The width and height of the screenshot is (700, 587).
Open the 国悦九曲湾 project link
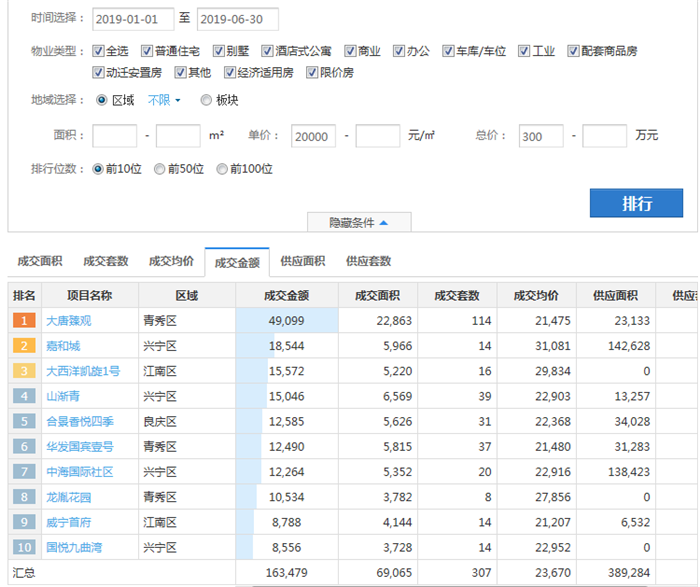tap(75, 547)
